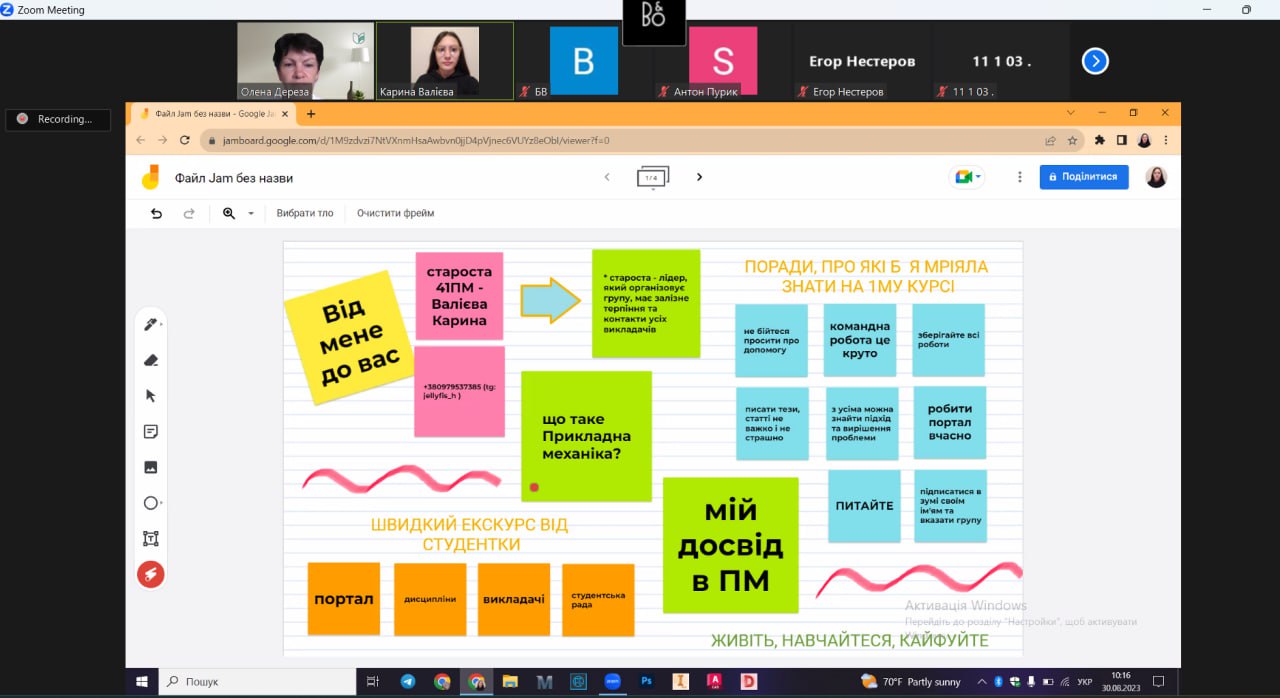Select the Pen tool in Jamboard
This screenshot has width=1280, height=698.
point(151,324)
